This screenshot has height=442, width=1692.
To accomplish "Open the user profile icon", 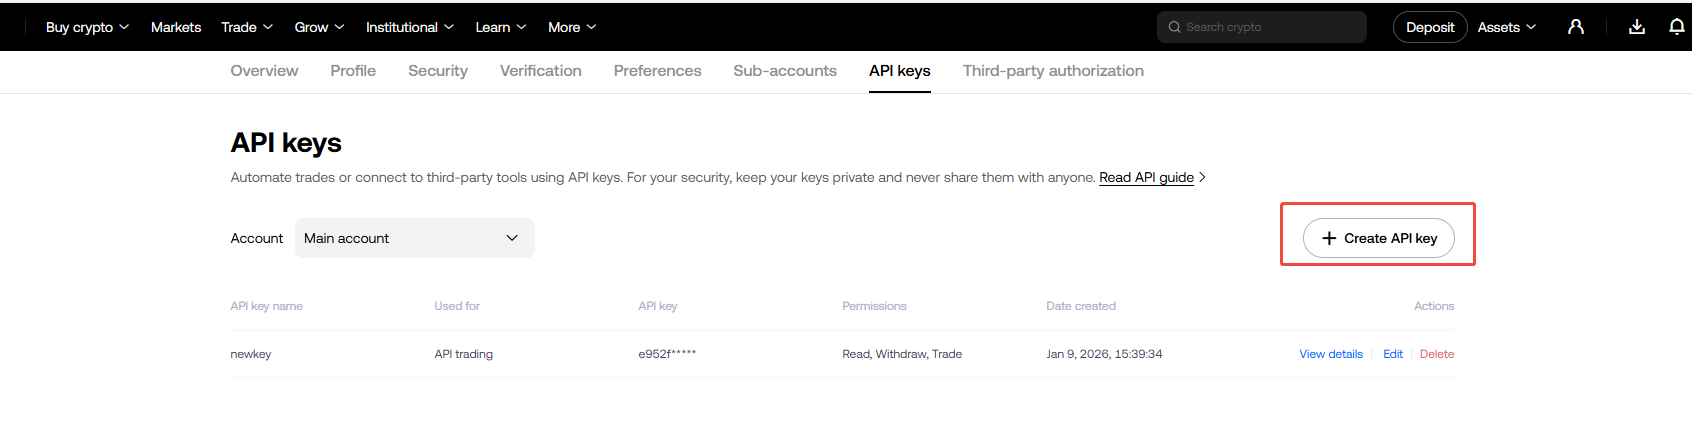I will coord(1576,27).
